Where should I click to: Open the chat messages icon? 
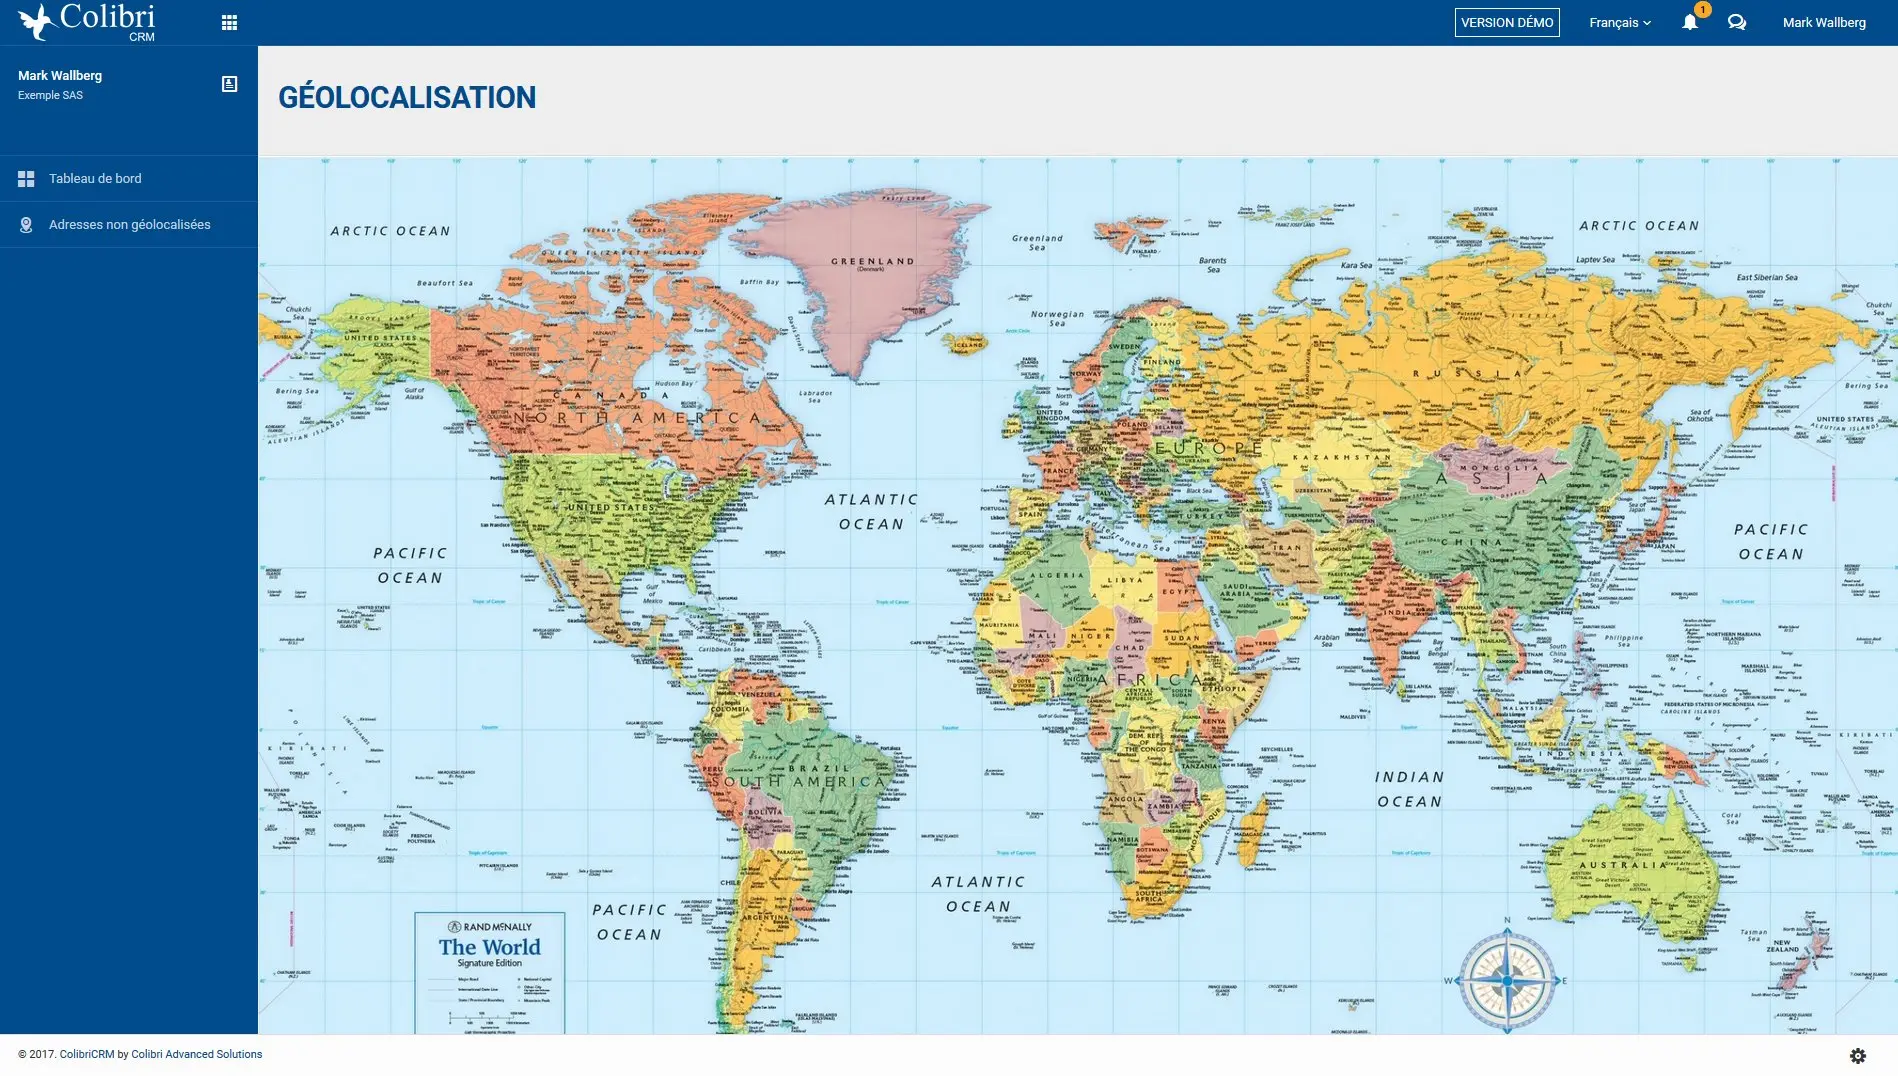coord(1736,23)
